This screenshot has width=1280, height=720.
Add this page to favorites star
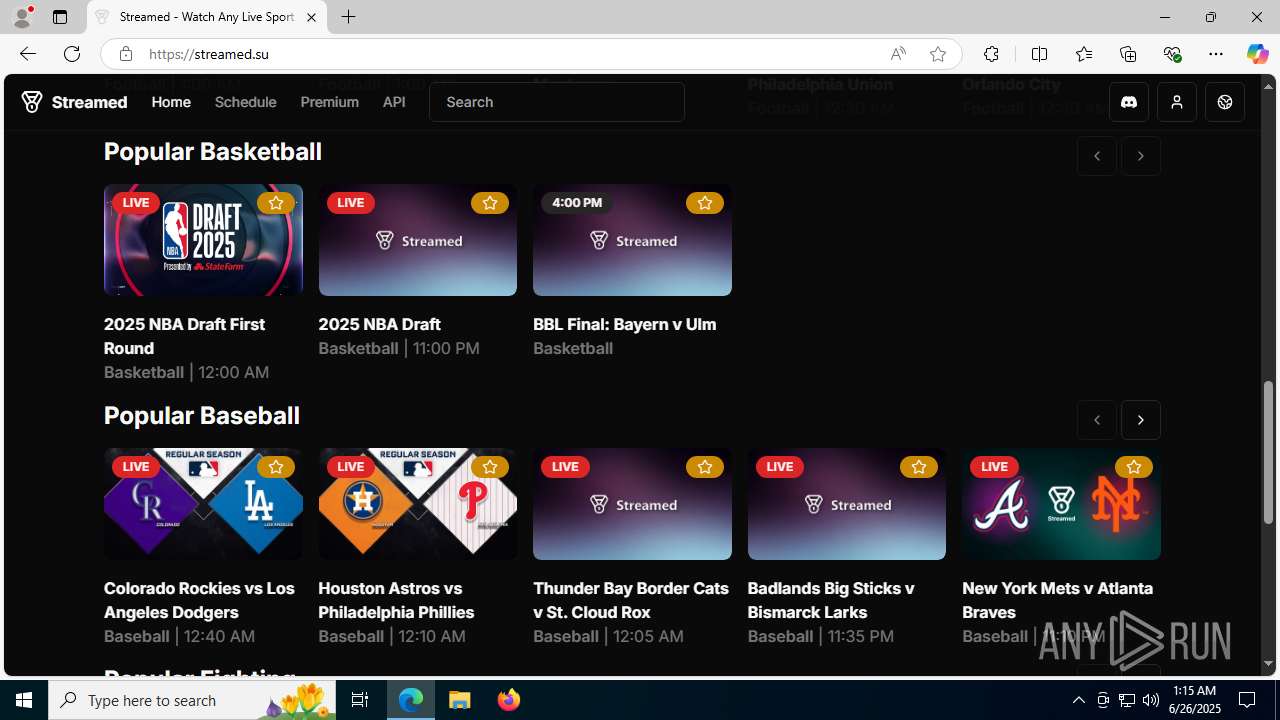pos(938,54)
